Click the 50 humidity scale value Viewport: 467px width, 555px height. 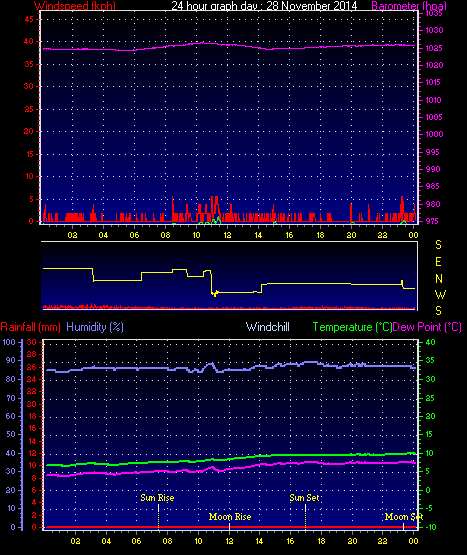11,434
